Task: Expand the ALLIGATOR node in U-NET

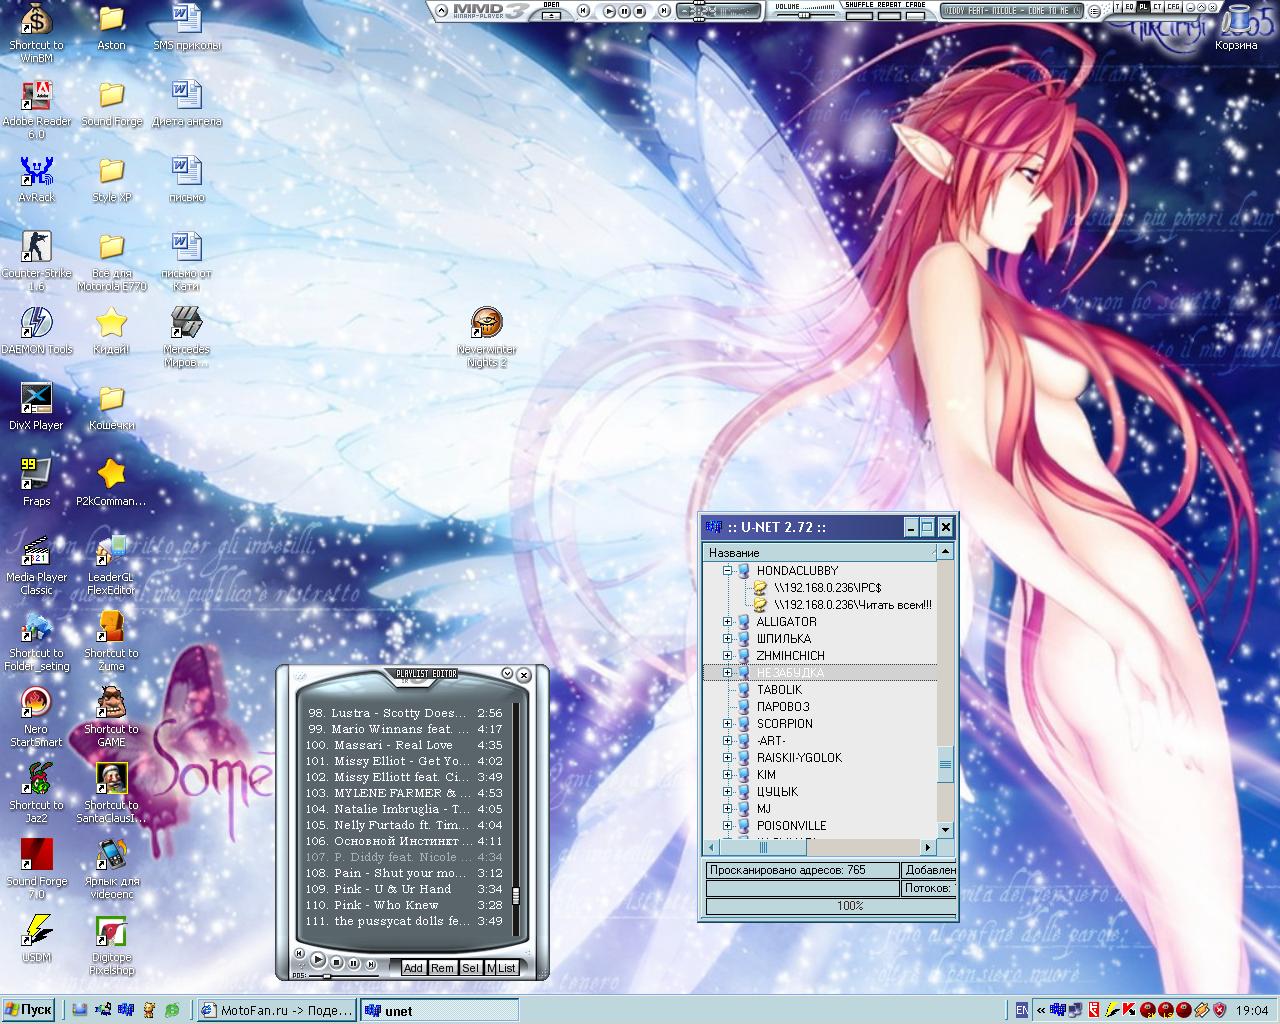Action: (x=728, y=622)
